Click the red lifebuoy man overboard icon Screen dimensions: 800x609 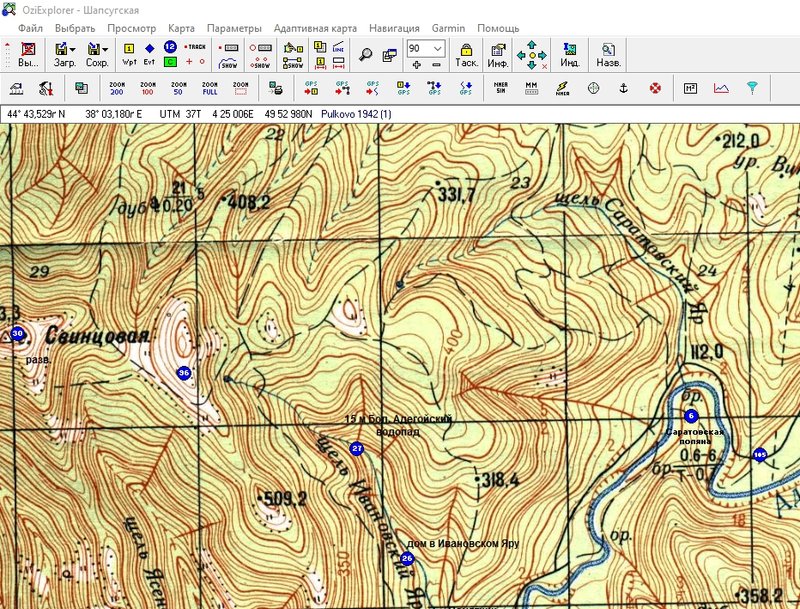click(x=655, y=88)
